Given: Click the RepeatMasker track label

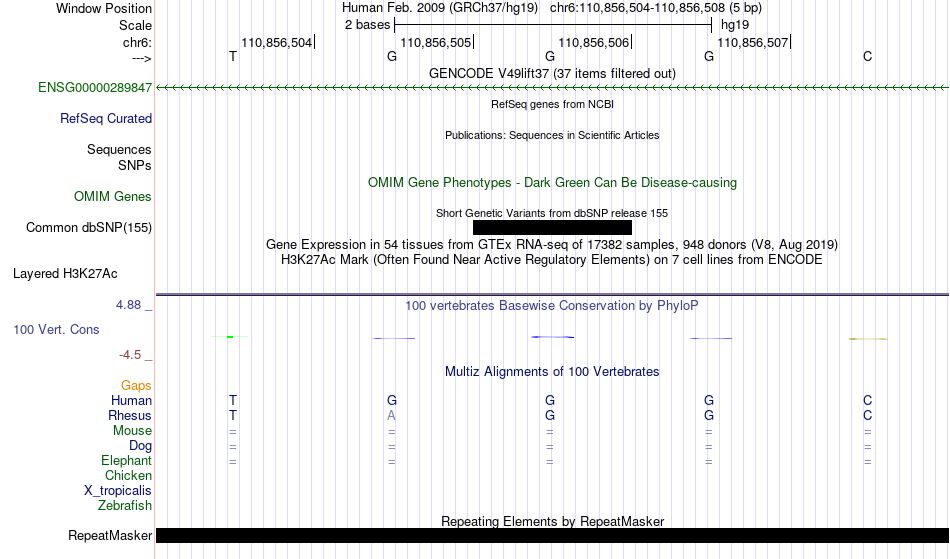Looking at the screenshot, I should point(110,535).
